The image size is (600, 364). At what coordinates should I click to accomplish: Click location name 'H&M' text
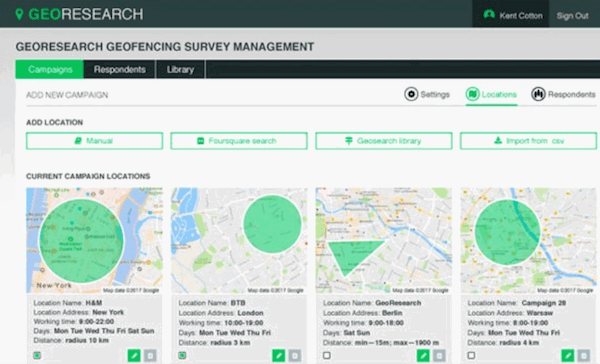(x=94, y=303)
